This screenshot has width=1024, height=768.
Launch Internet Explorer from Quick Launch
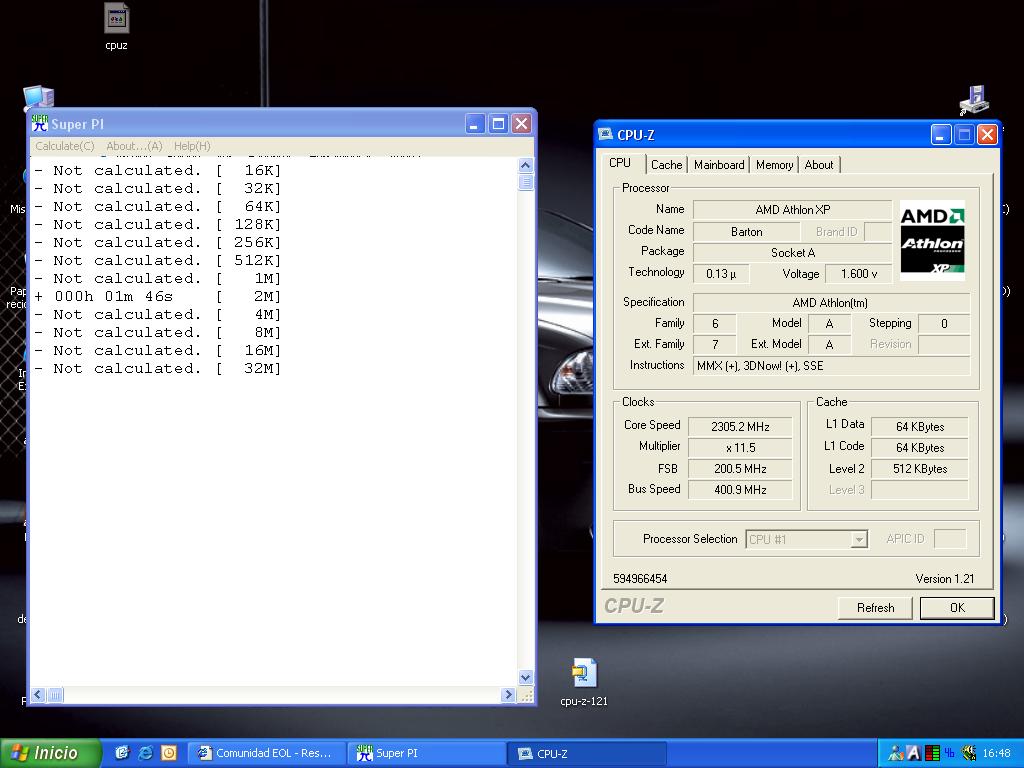tap(145, 753)
